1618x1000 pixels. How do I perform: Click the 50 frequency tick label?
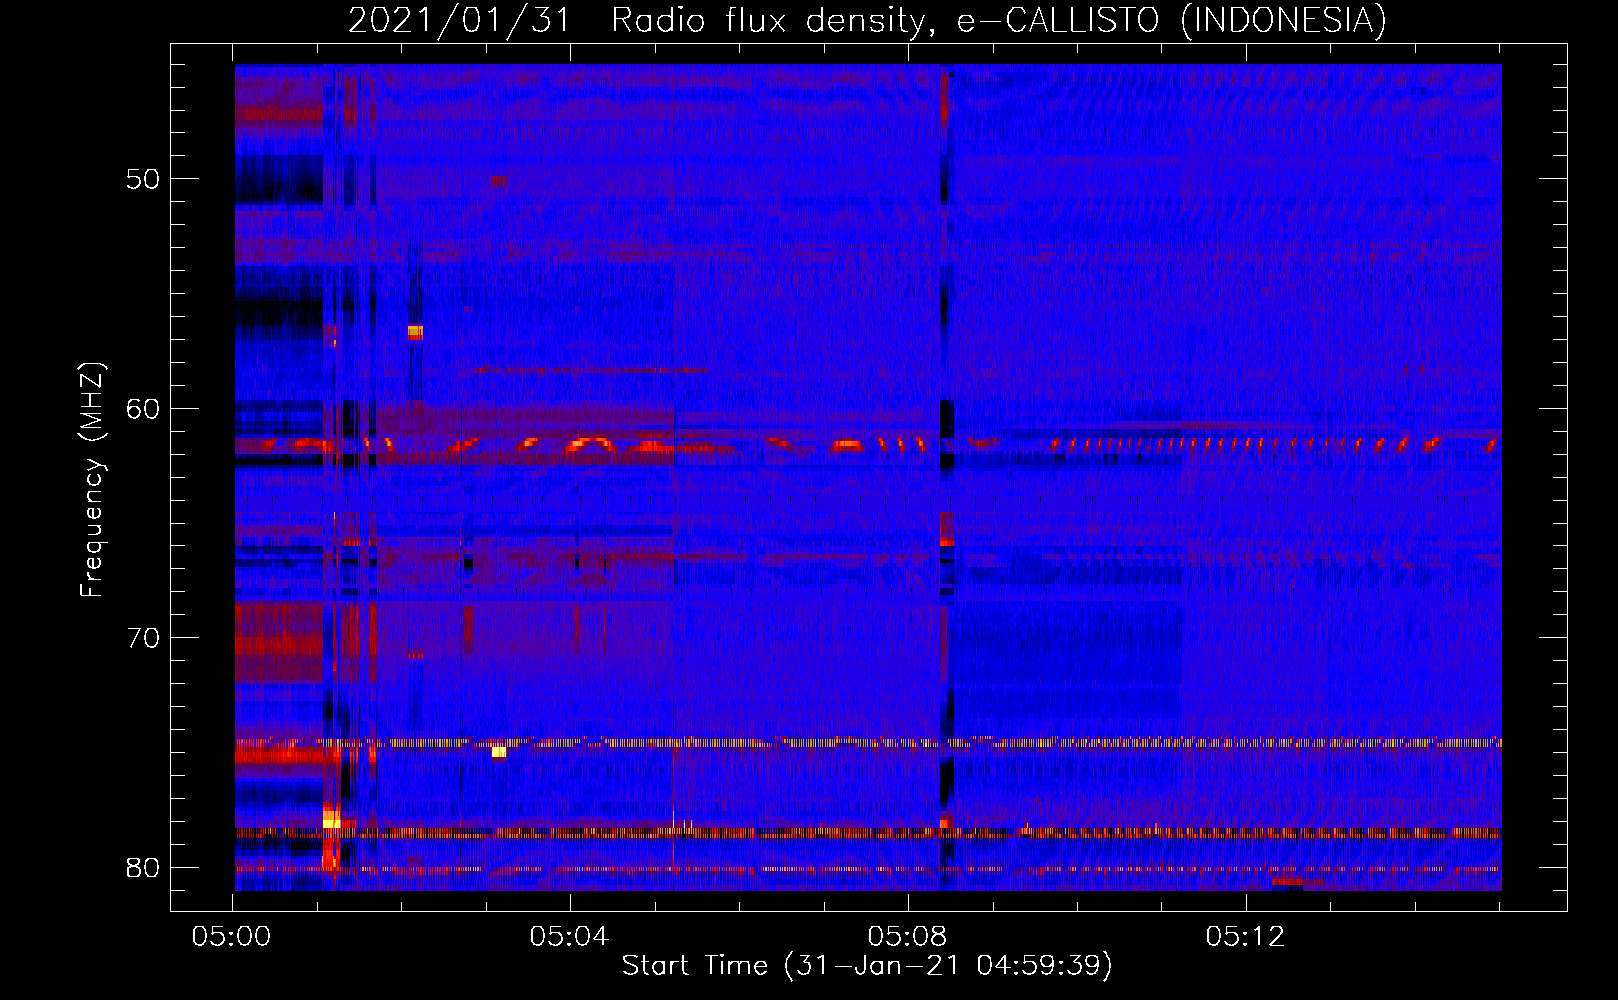click(x=143, y=179)
